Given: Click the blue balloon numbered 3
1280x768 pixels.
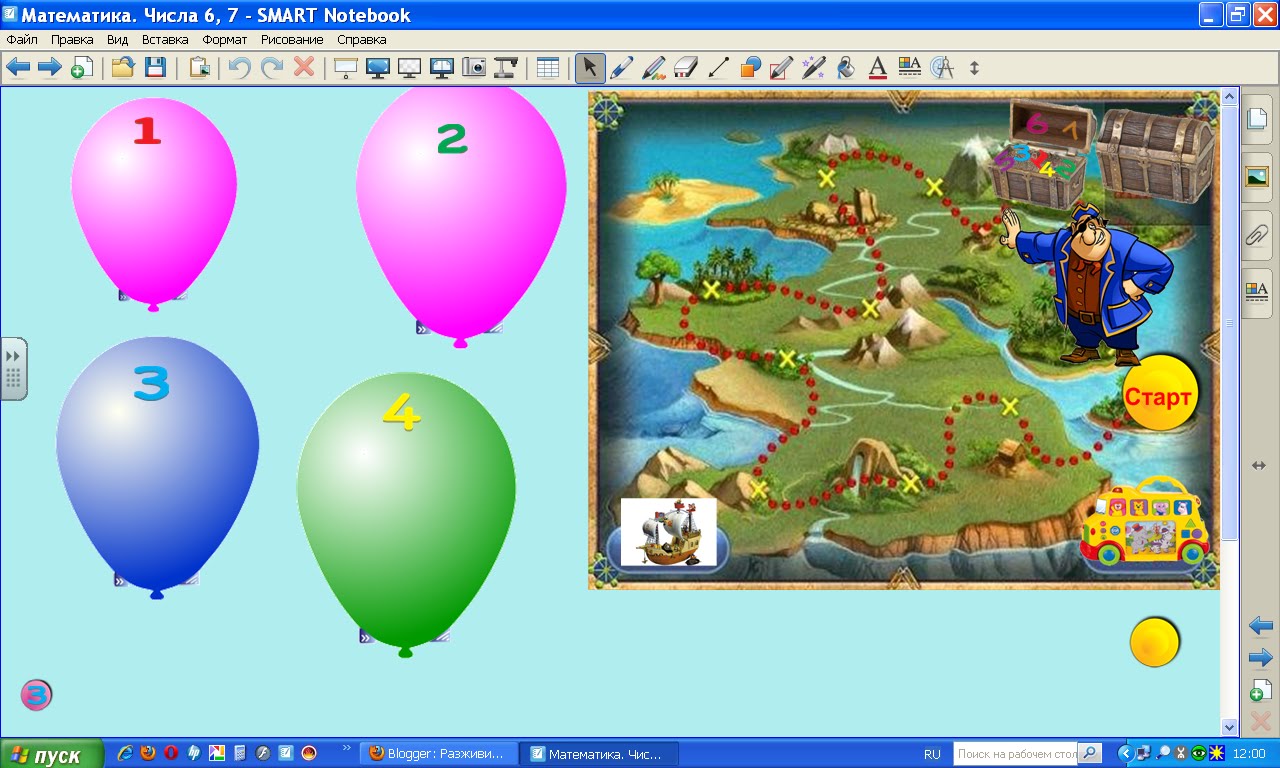Looking at the screenshot, I should coord(157,466).
